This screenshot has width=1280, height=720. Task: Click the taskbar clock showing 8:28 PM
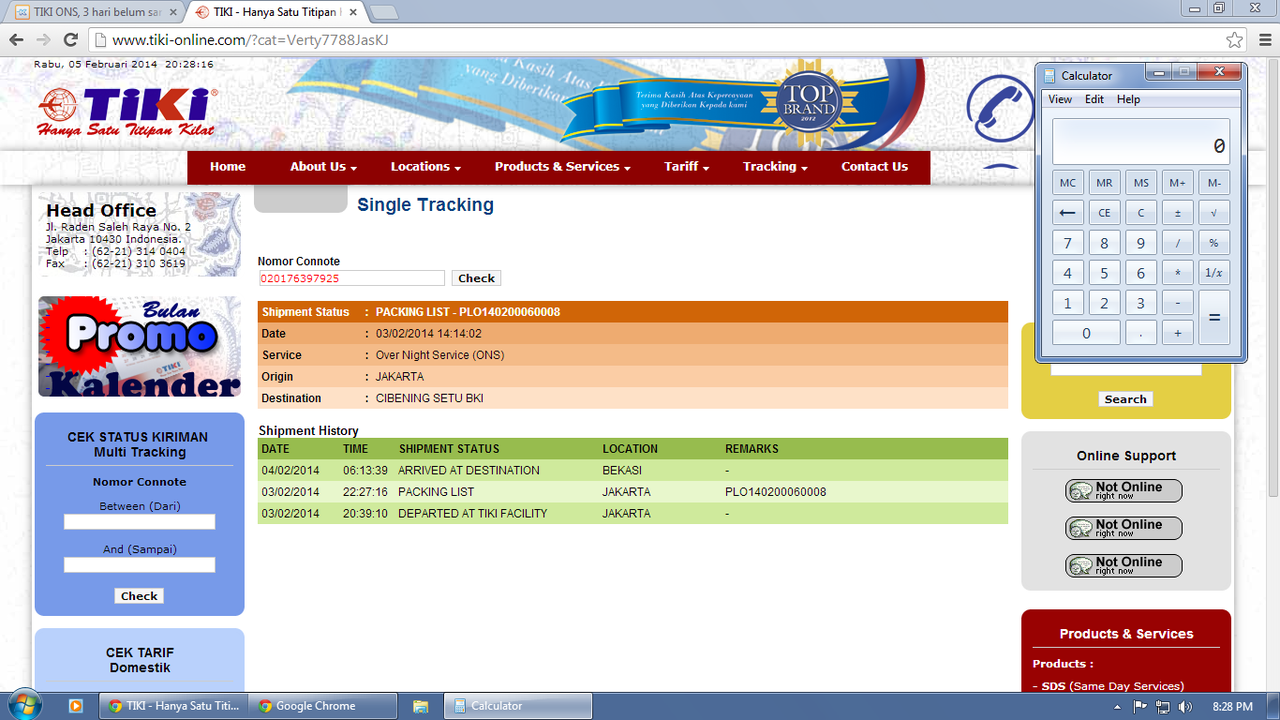(x=1233, y=706)
